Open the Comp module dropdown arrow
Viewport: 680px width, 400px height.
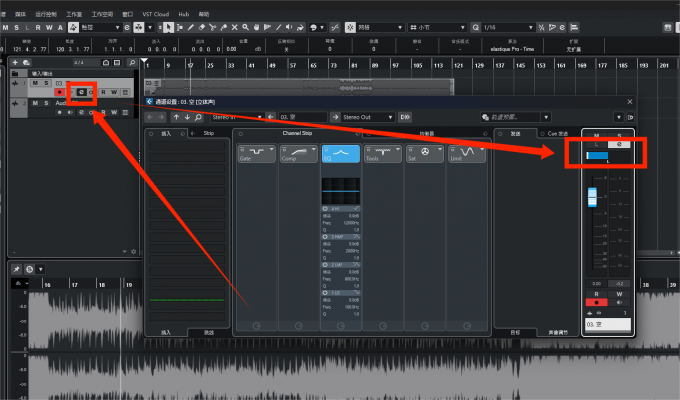pyautogui.click(x=314, y=149)
